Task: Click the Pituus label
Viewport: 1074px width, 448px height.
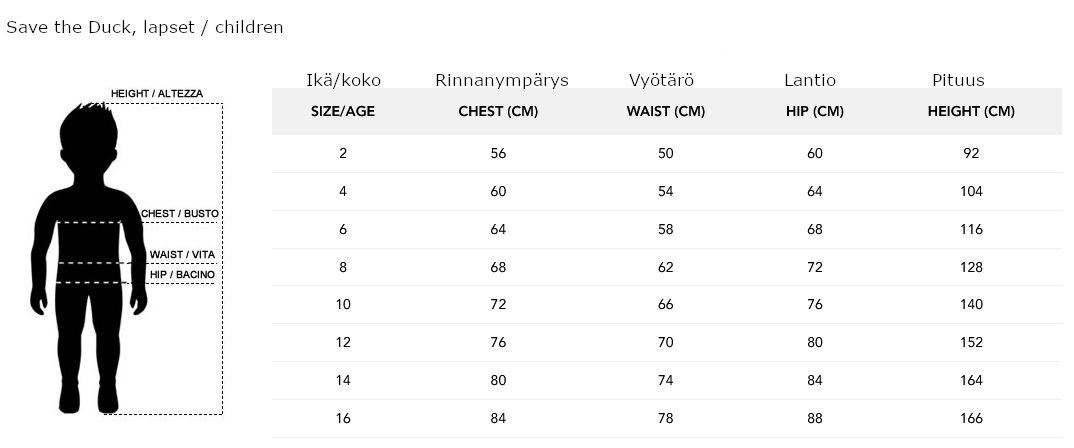Action: [x=958, y=80]
